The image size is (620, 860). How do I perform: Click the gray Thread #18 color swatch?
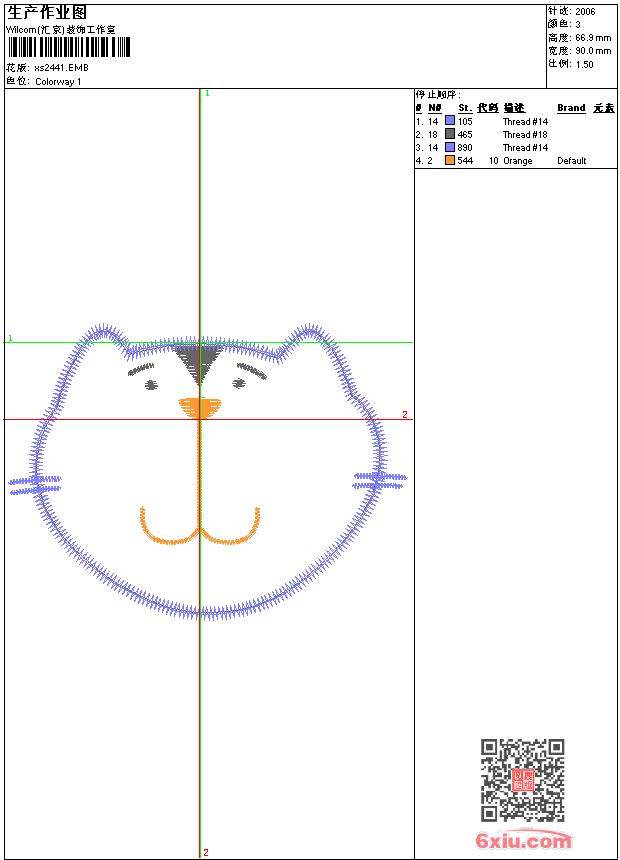point(450,134)
